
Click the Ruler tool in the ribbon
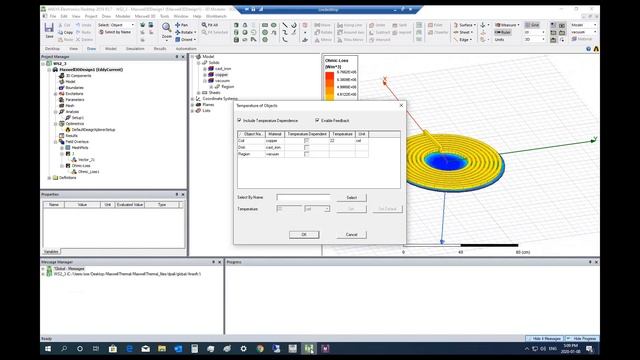(x=502, y=32)
